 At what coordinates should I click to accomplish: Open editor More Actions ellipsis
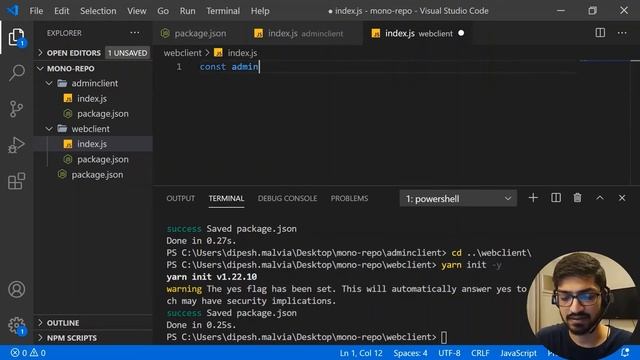pos(622,33)
